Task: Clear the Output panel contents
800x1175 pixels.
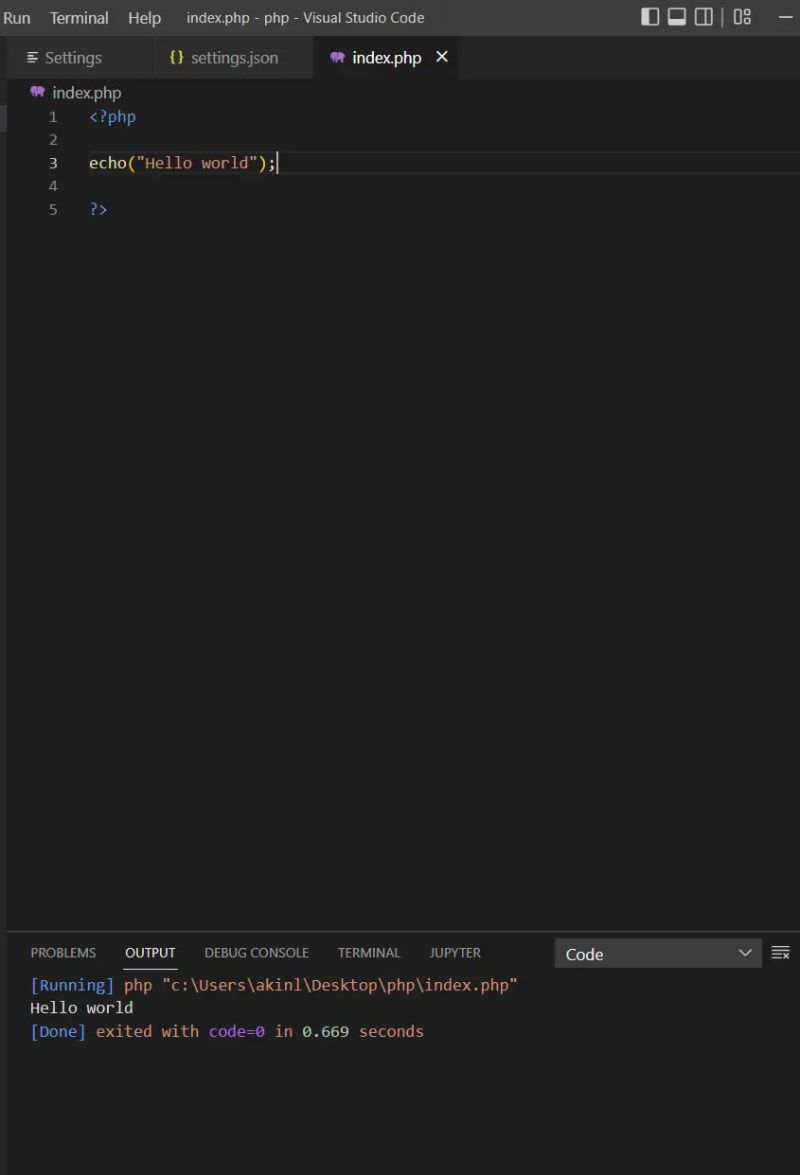Action: (780, 953)
